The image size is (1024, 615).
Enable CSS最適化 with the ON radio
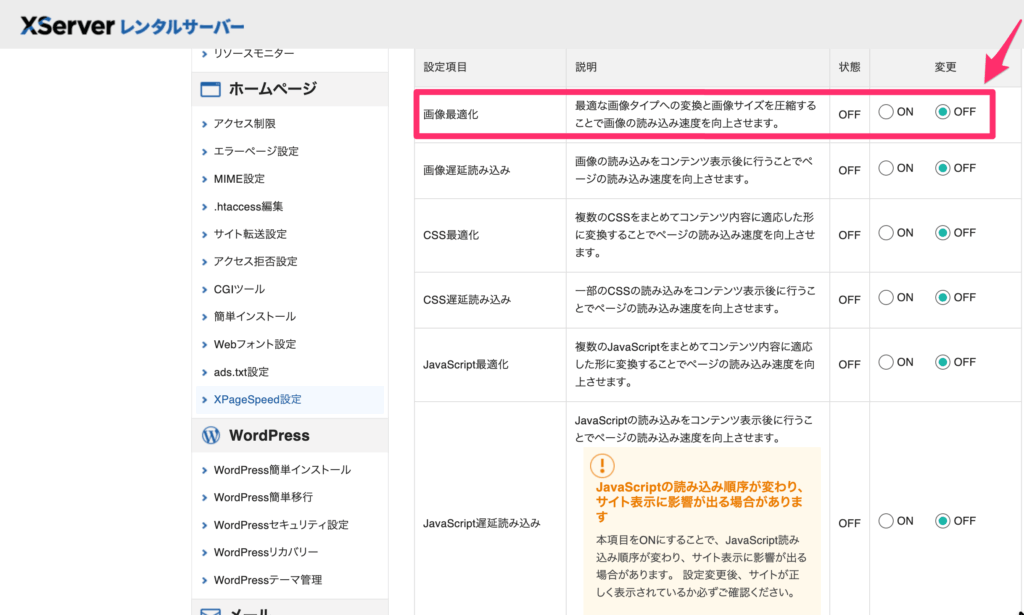886,233
